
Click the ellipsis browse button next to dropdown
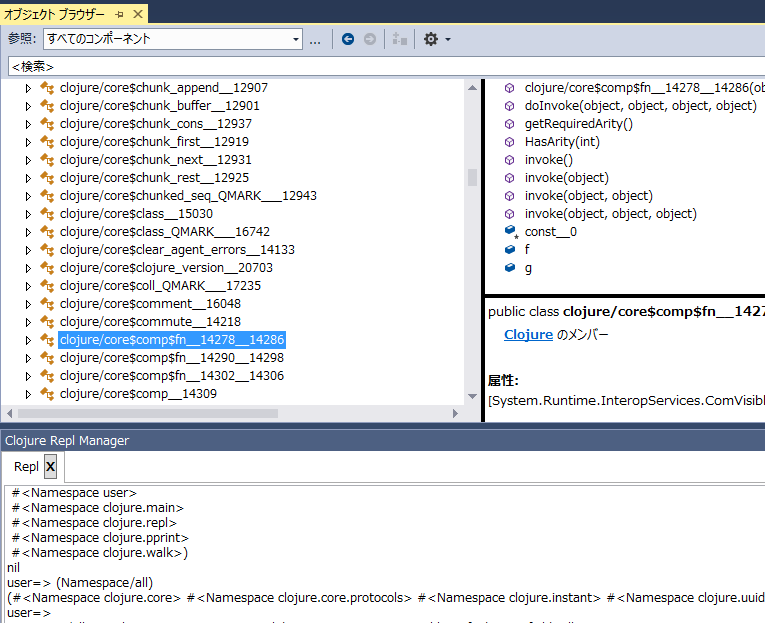[315, 40]
